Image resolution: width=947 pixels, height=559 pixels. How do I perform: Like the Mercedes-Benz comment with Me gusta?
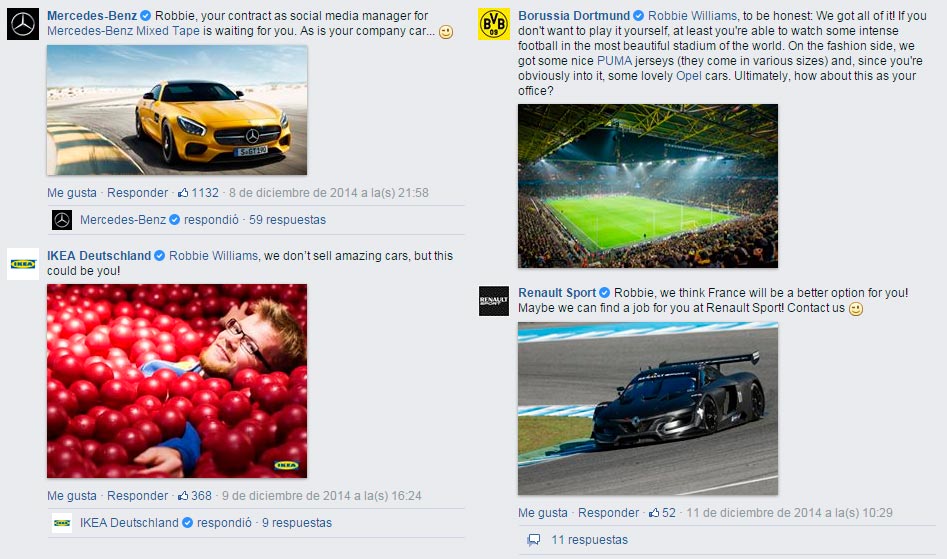(72, 193)
